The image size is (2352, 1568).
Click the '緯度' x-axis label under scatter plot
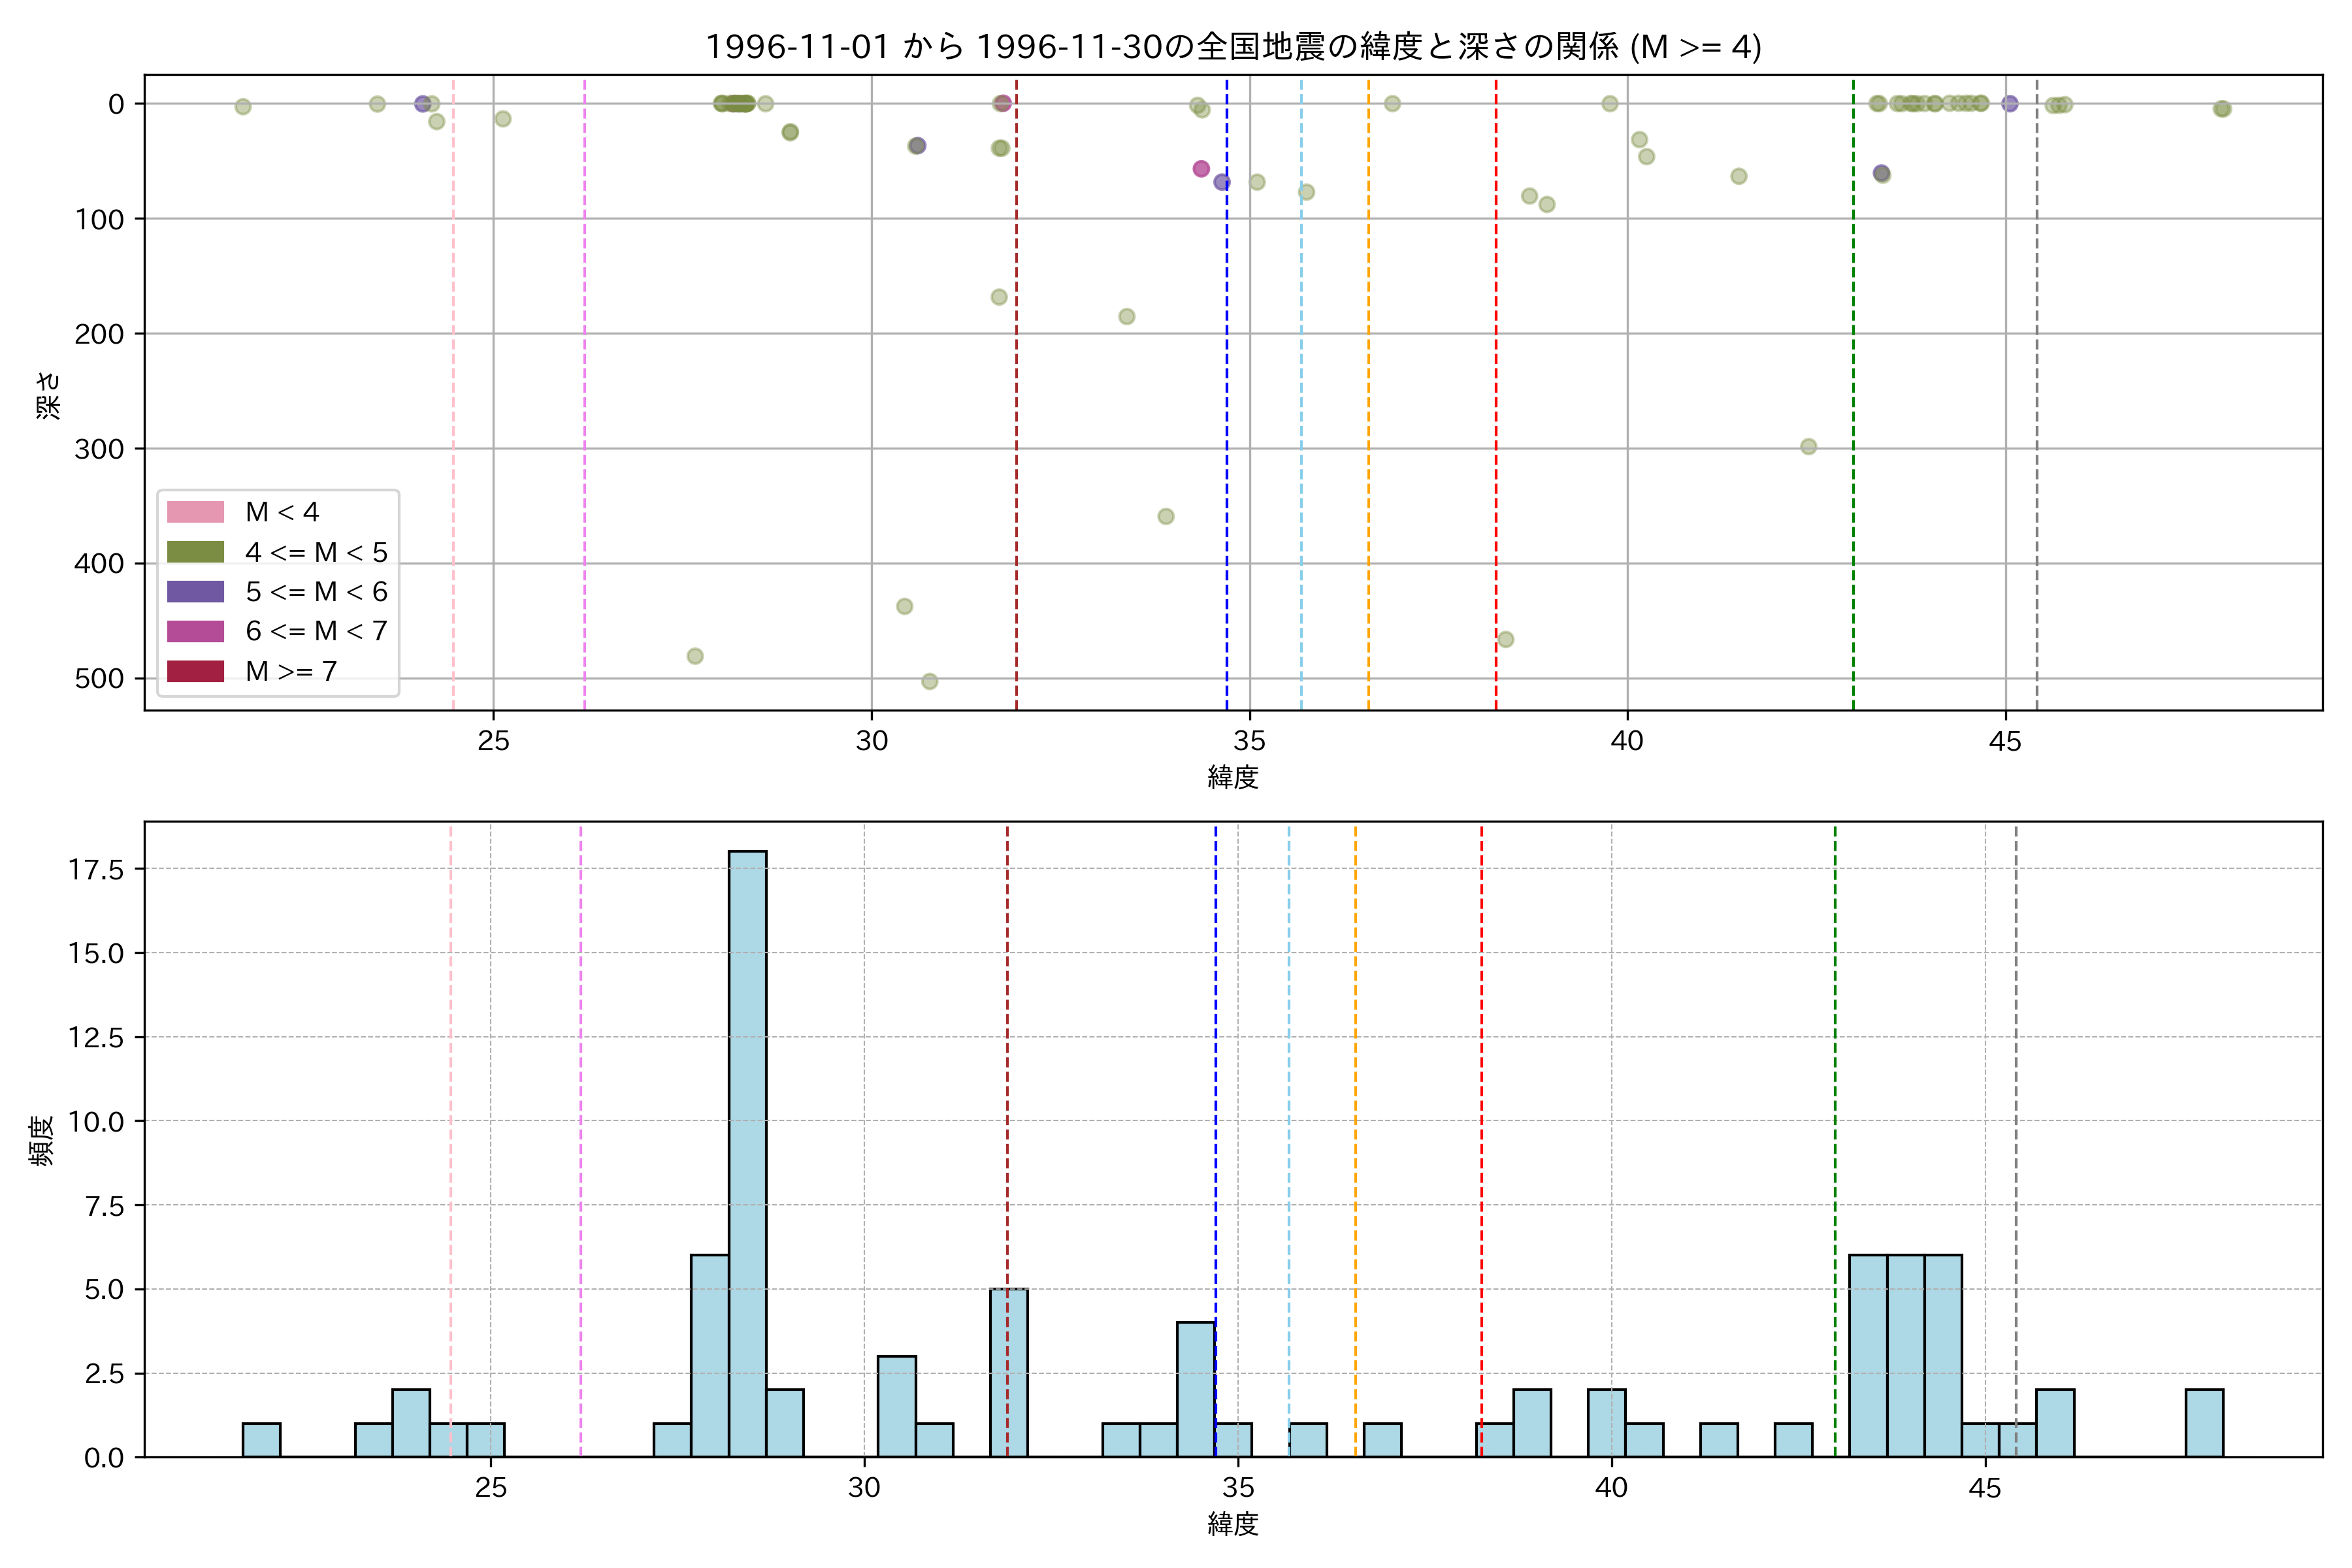pos(1232,777)
